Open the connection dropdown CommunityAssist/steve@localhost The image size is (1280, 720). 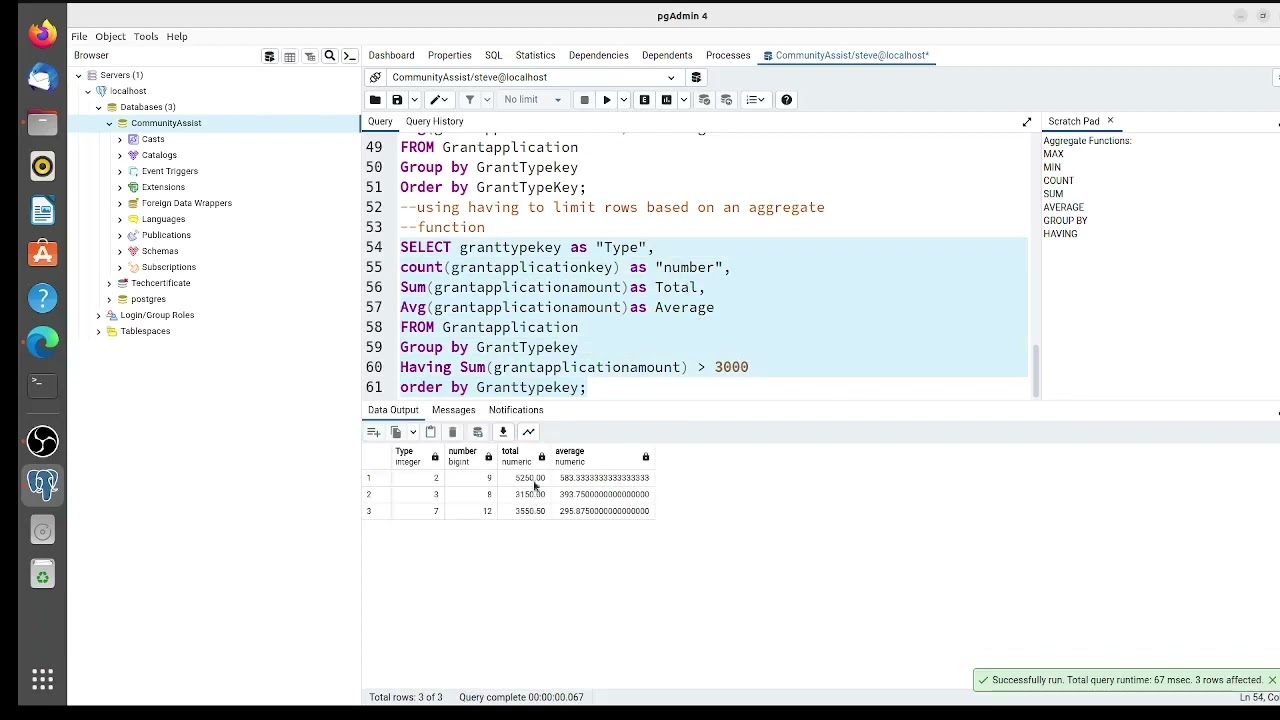[x=534, y=77]
